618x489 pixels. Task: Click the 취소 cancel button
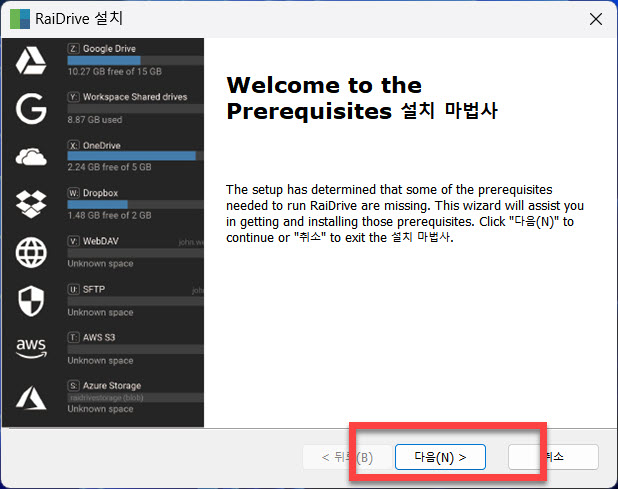click(x=553, y=457)
